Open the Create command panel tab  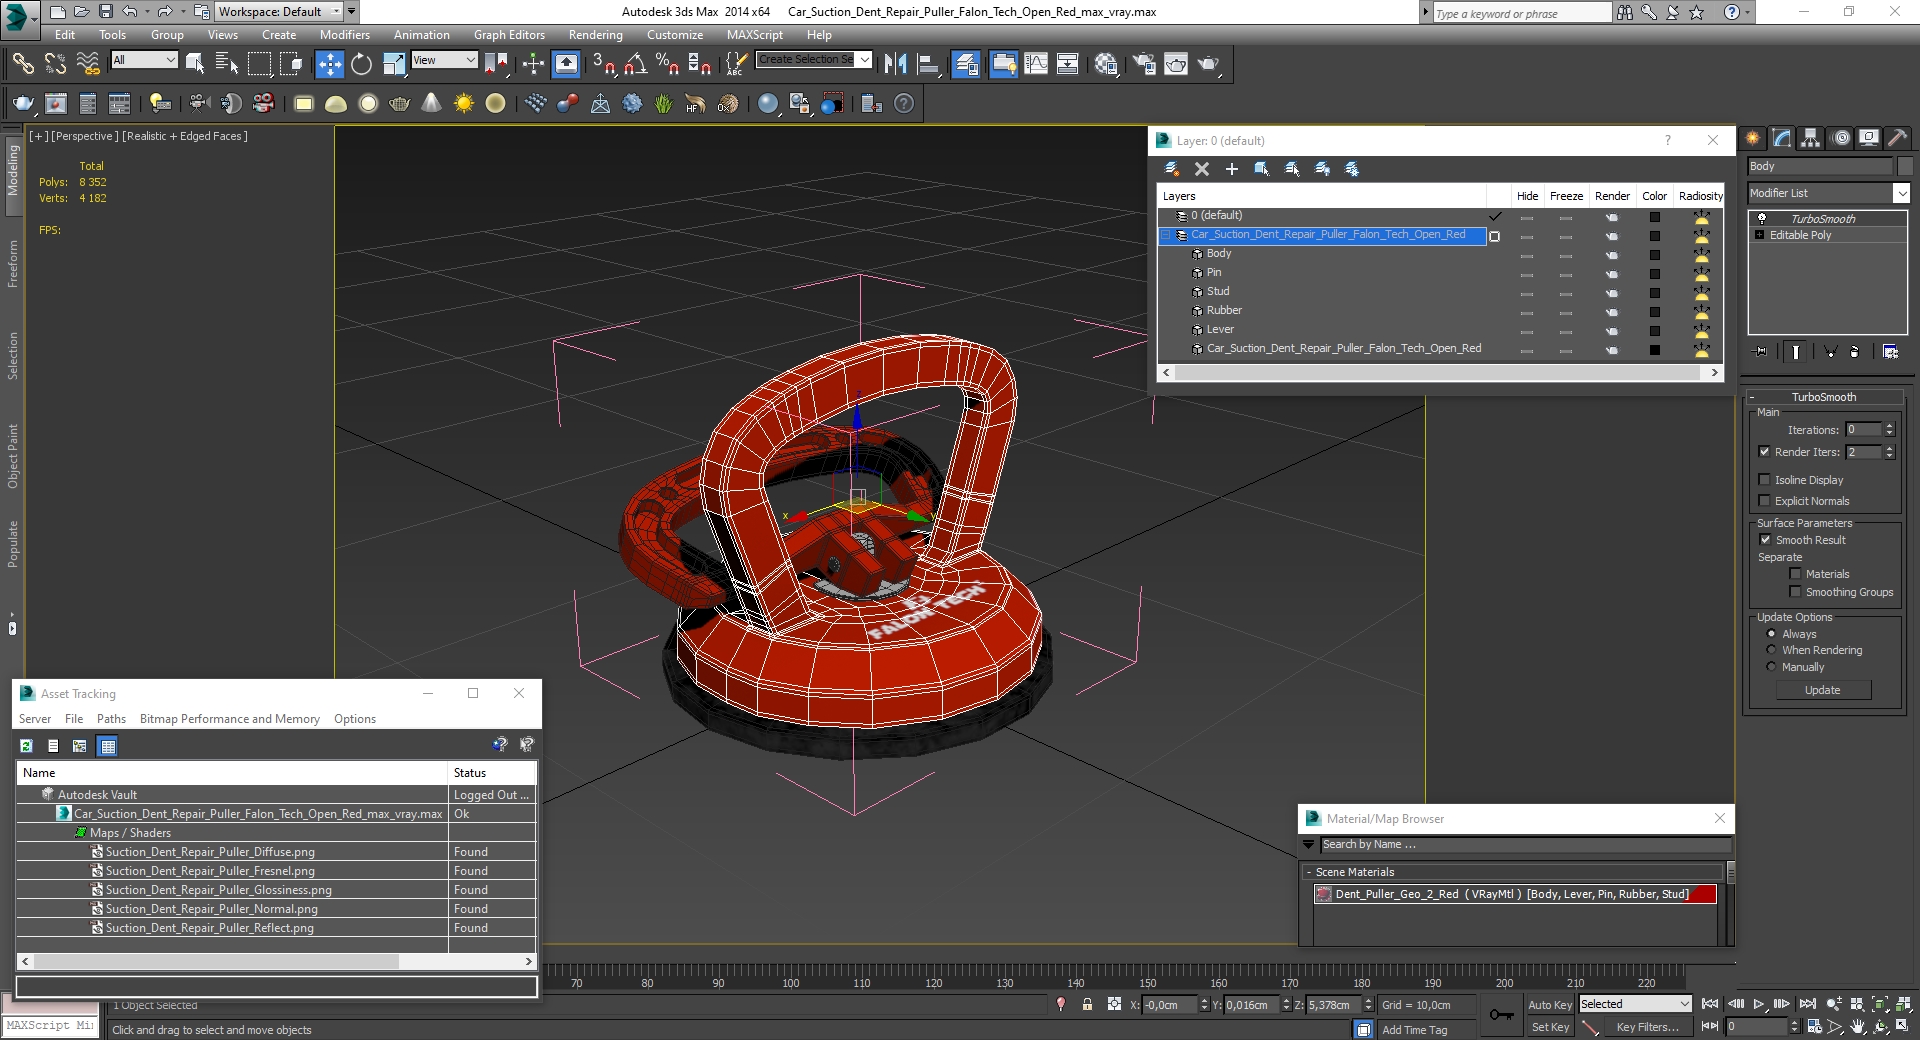coord(1753,138)
